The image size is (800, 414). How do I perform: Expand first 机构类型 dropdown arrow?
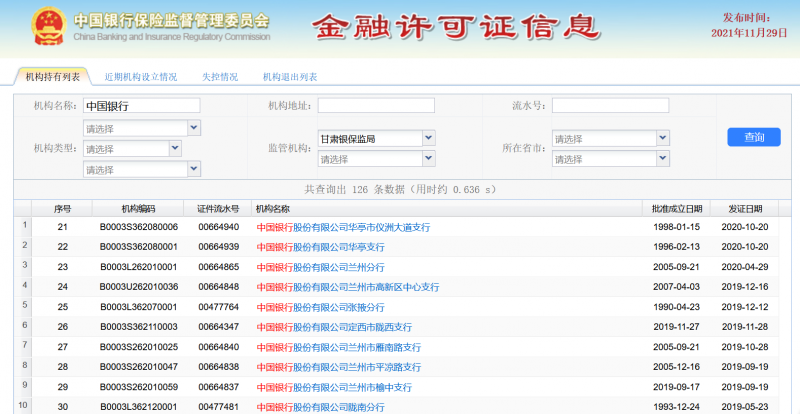point(194,128)
